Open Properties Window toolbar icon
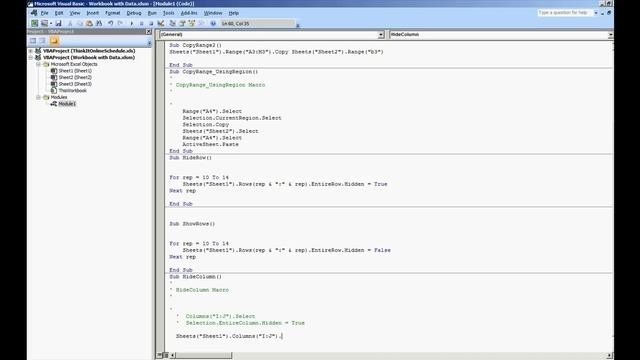Viewport: 640px width, 360px height. [x=182, y=24]
